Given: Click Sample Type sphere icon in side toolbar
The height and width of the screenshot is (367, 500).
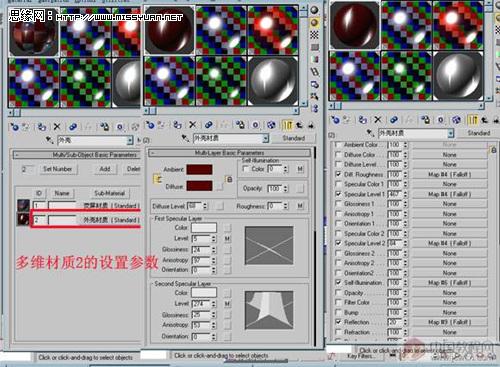Looking at the screenshot, I should (314, 10).
